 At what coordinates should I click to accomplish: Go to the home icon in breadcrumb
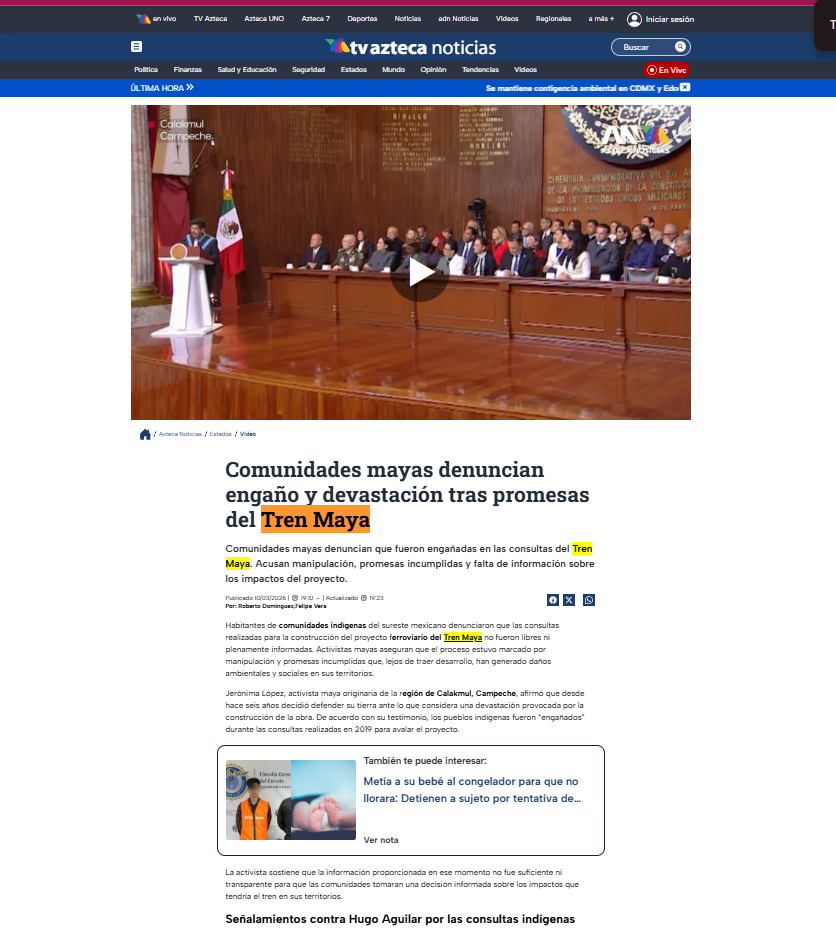tap(145, 434)
